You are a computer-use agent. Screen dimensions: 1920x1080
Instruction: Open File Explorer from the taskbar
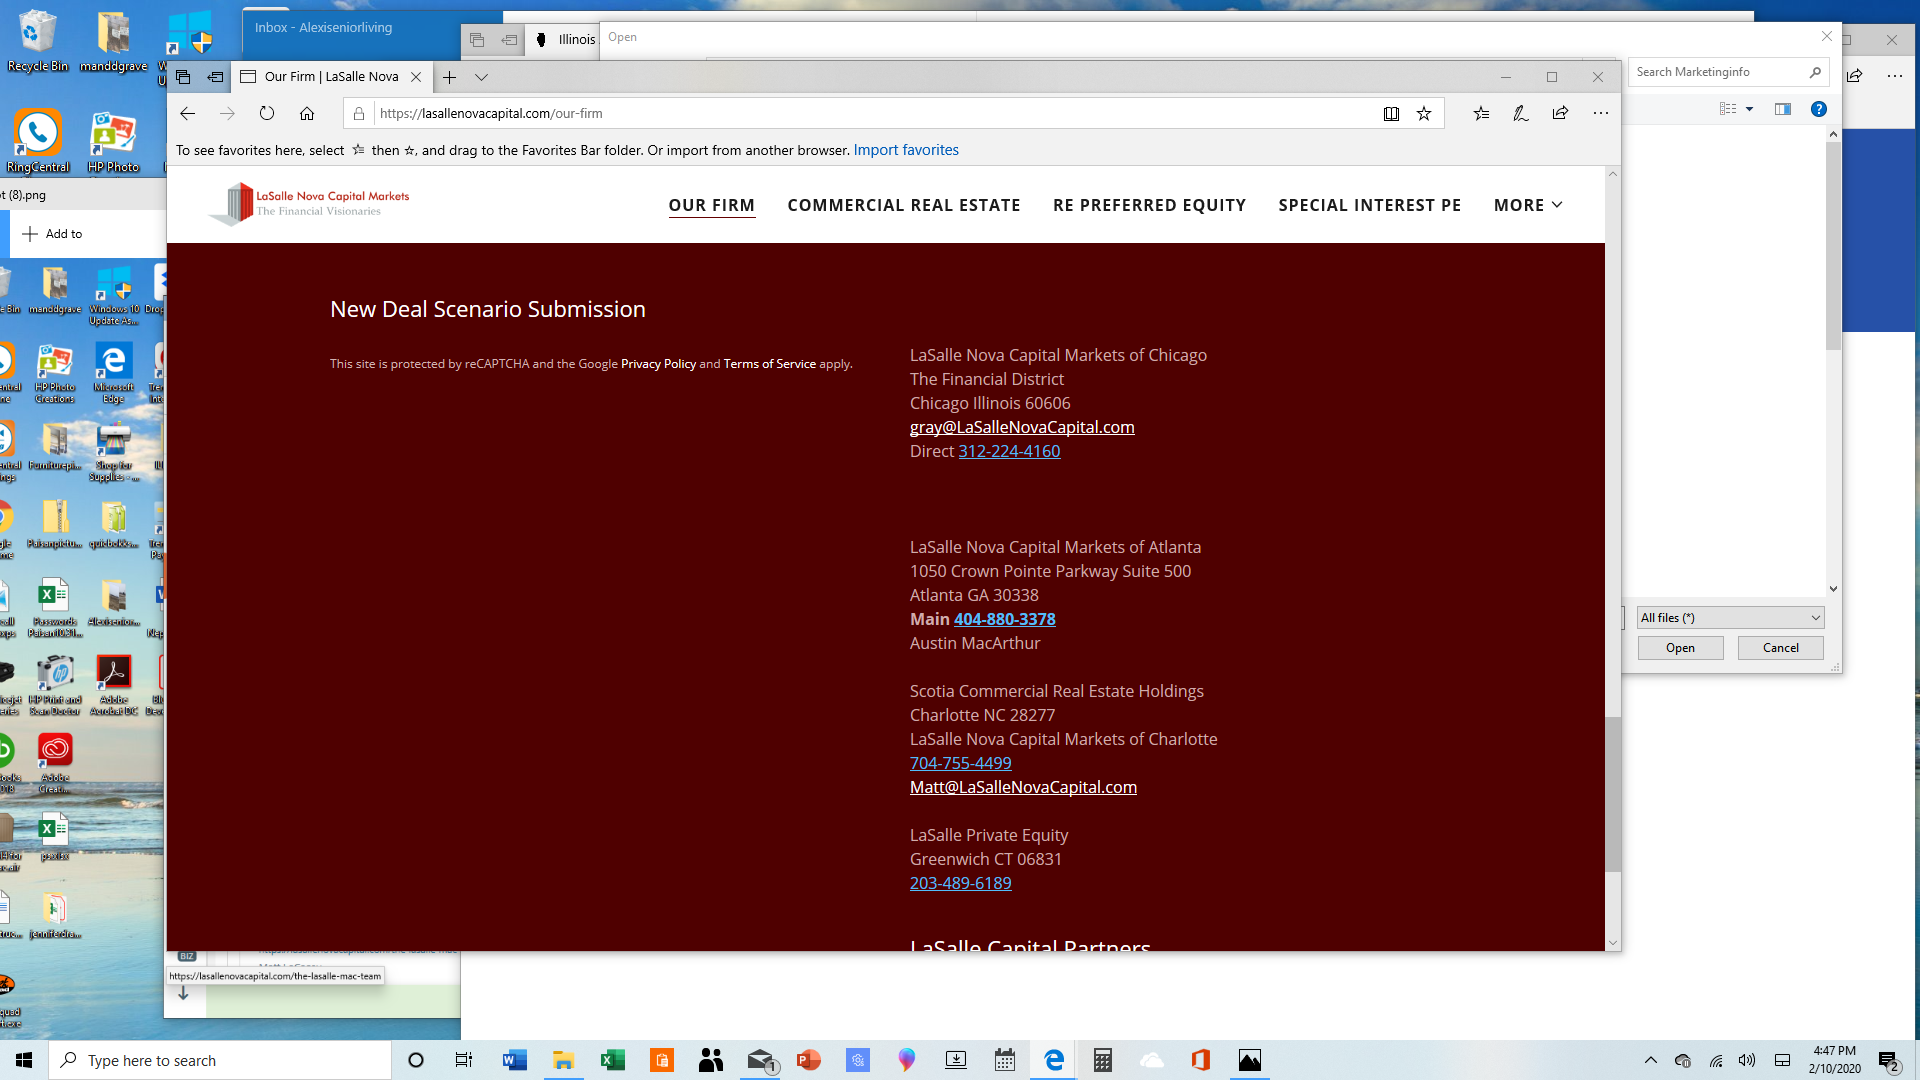coord(563,1060)
